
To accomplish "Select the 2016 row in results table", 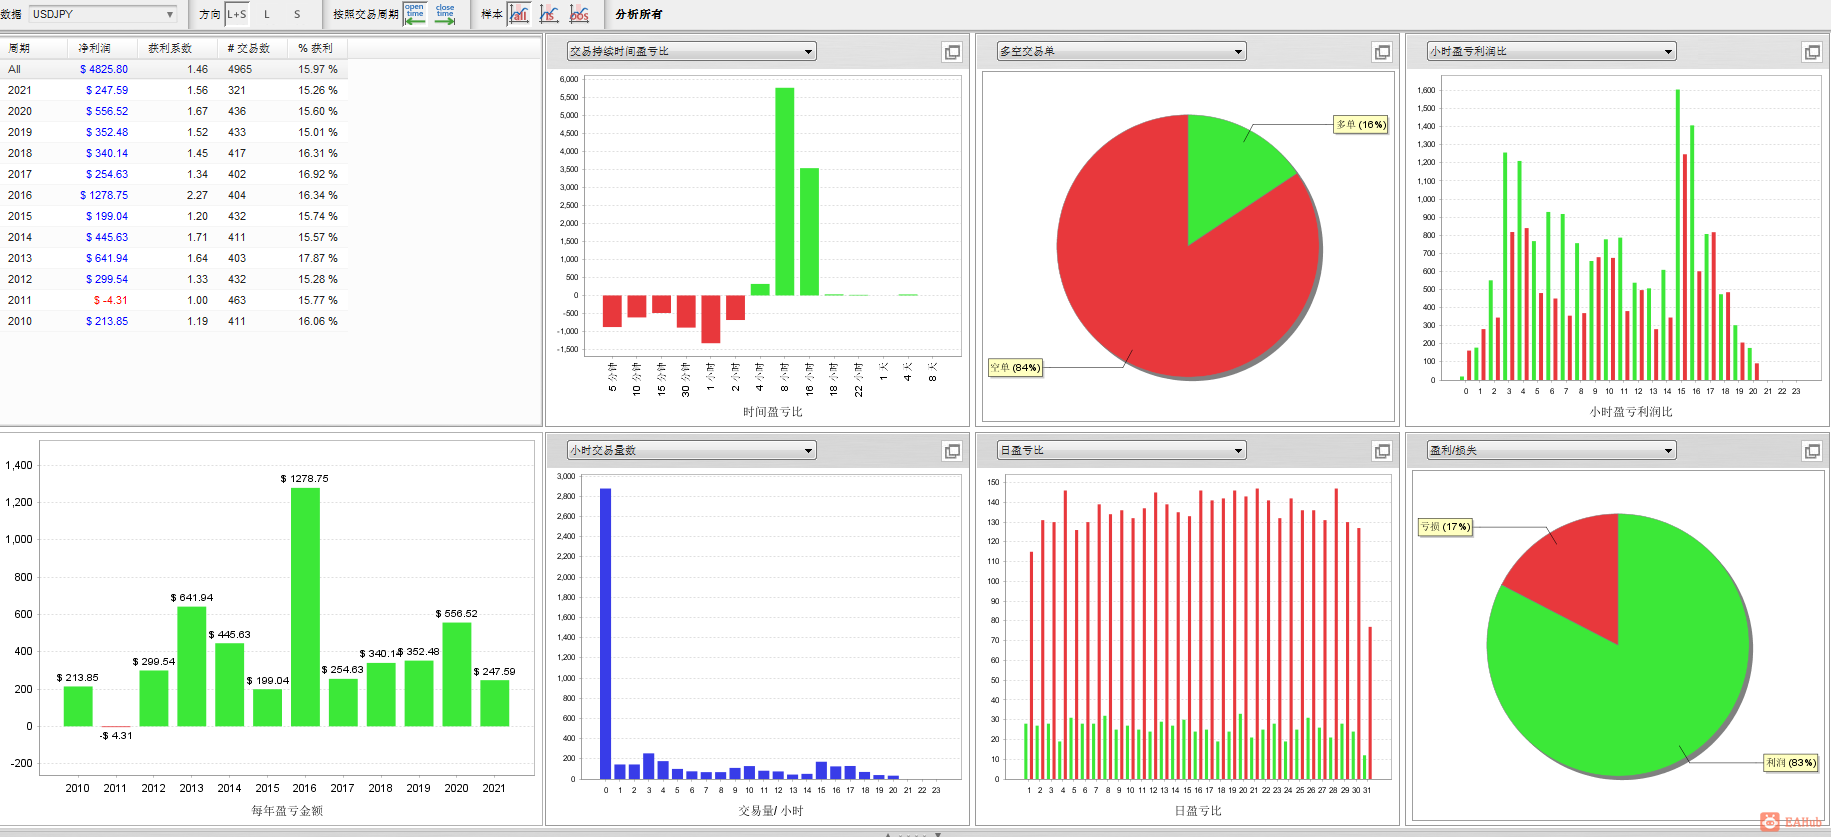I will click(x=173, y=195).
